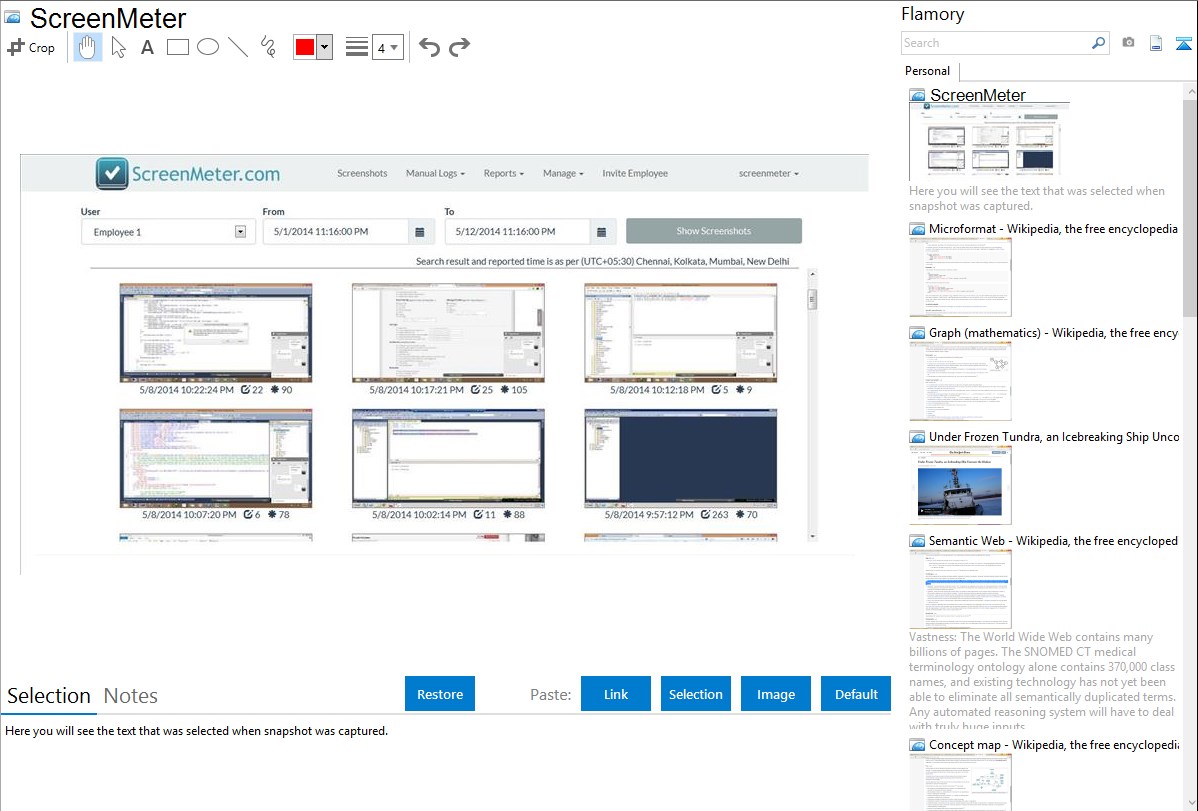Open the screenmeter account dropdown
The width and height of the screenshot is (1198, 811).
769,174
